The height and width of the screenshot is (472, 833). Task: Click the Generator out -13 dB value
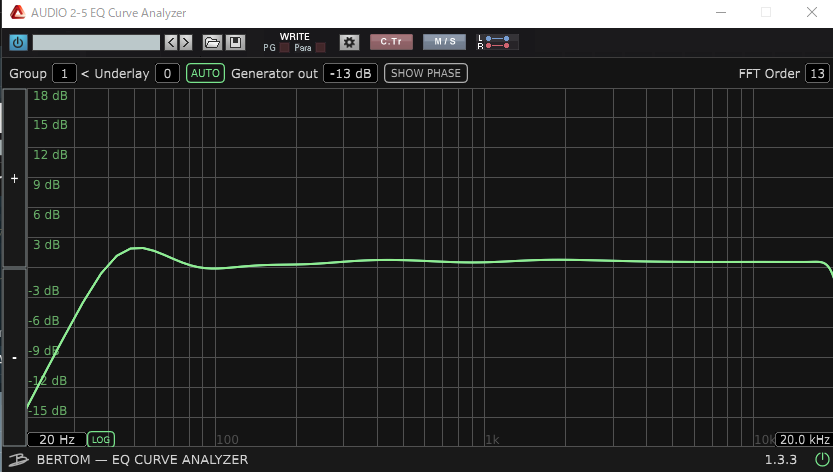pyautogui.click(x=350, y=73)
